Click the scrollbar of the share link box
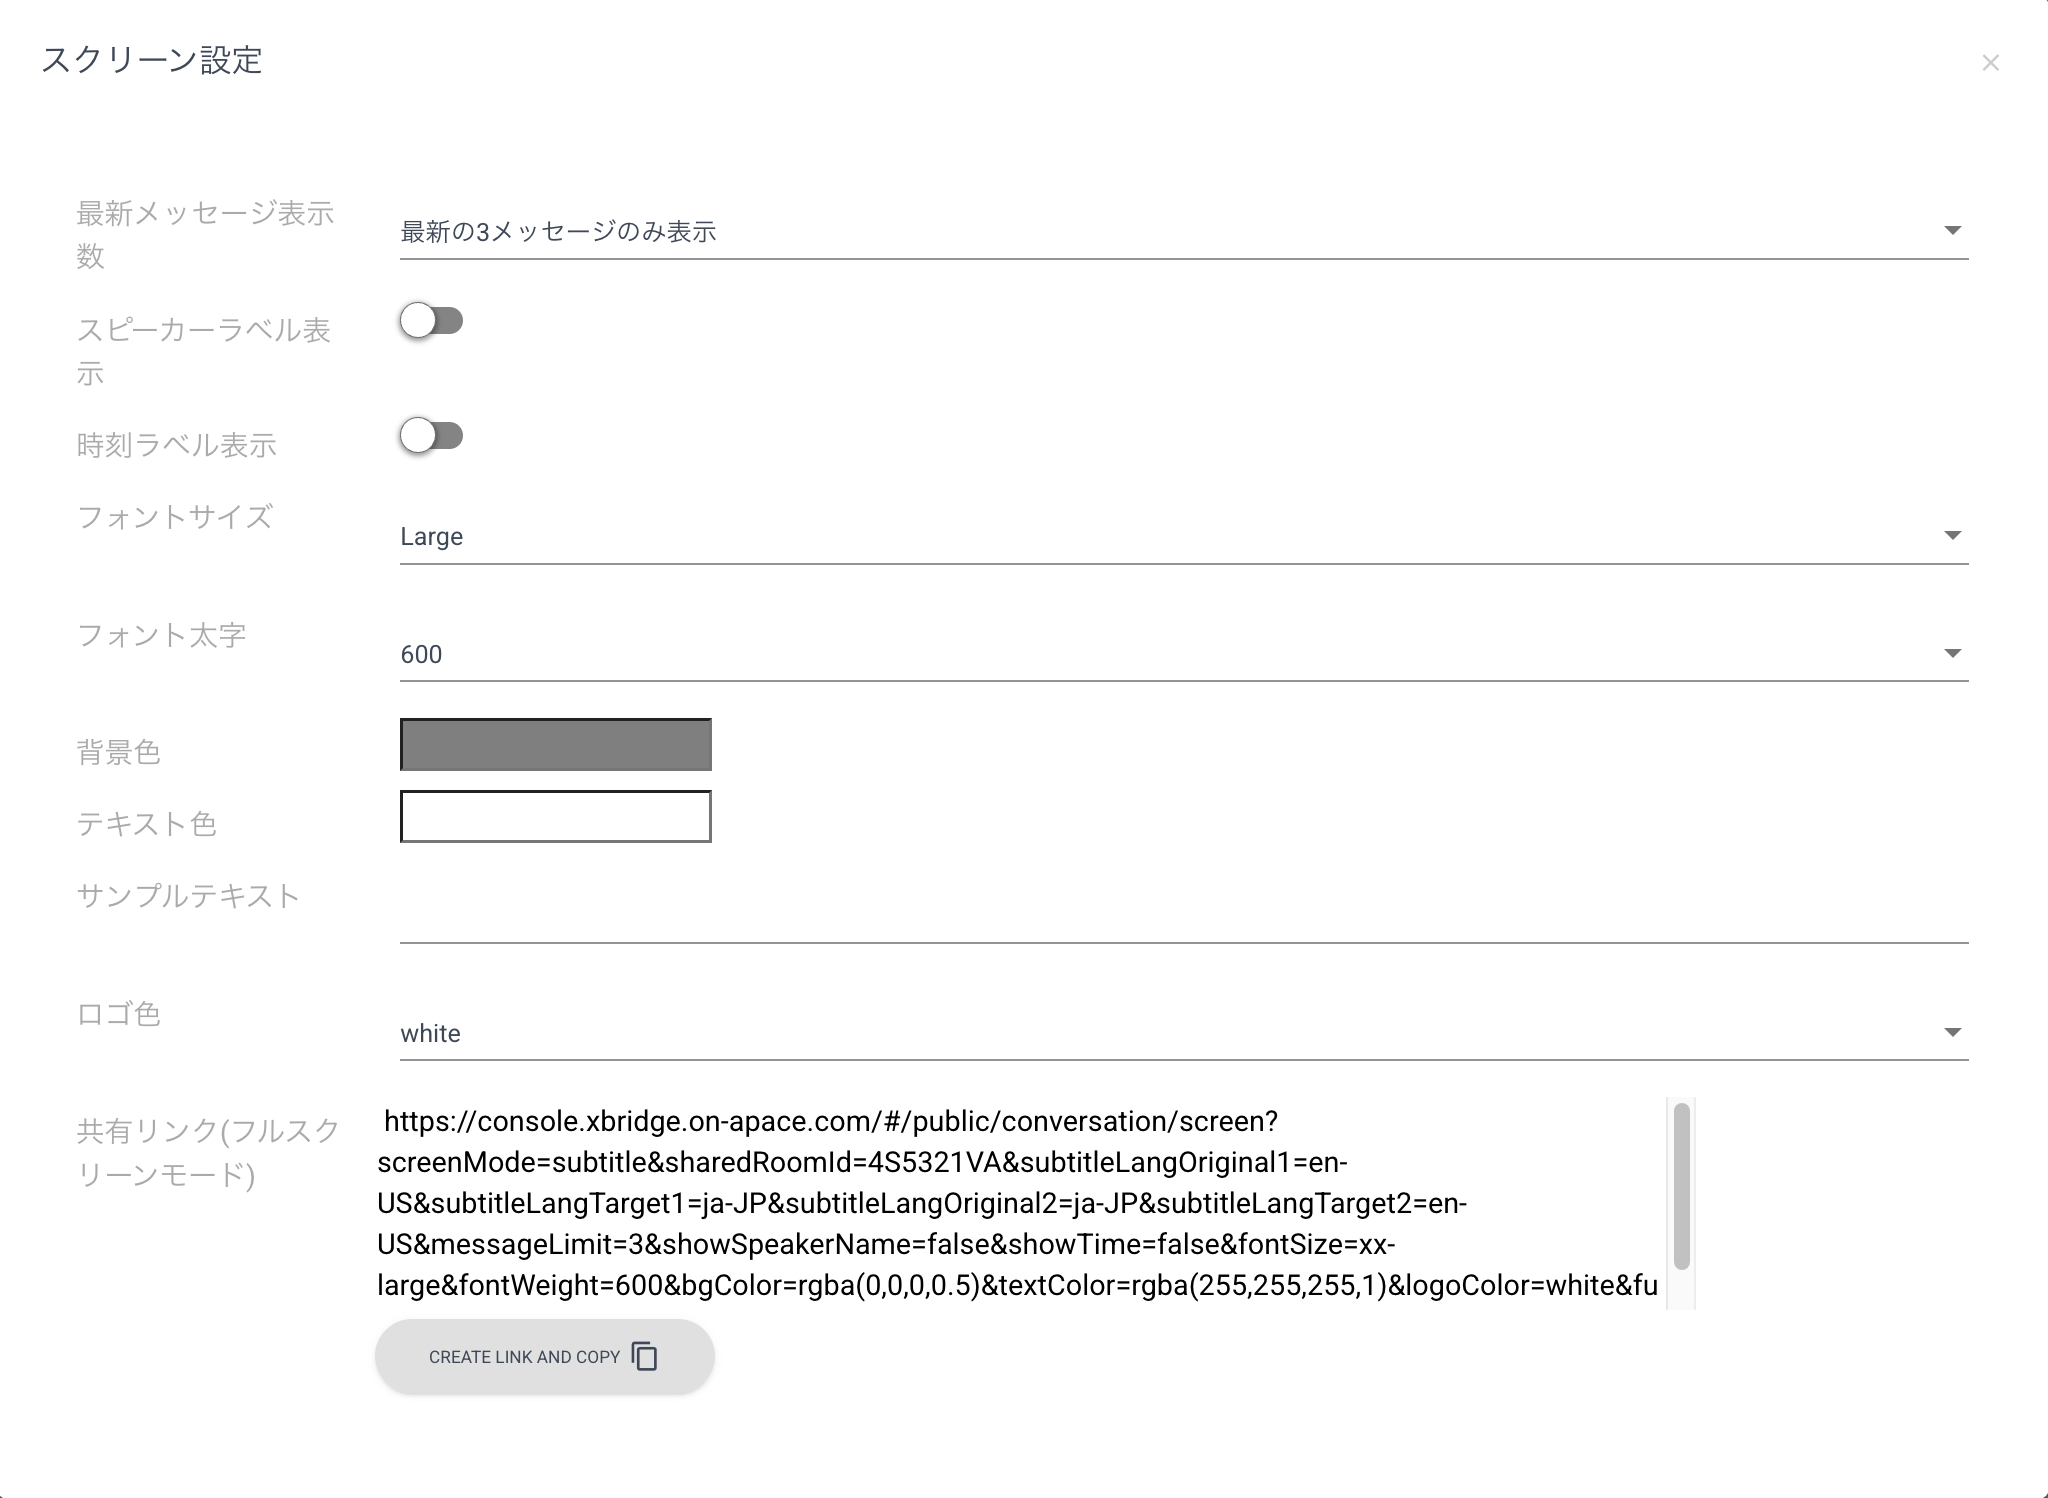2048x1498 pixels. tap(1681, 1186)
